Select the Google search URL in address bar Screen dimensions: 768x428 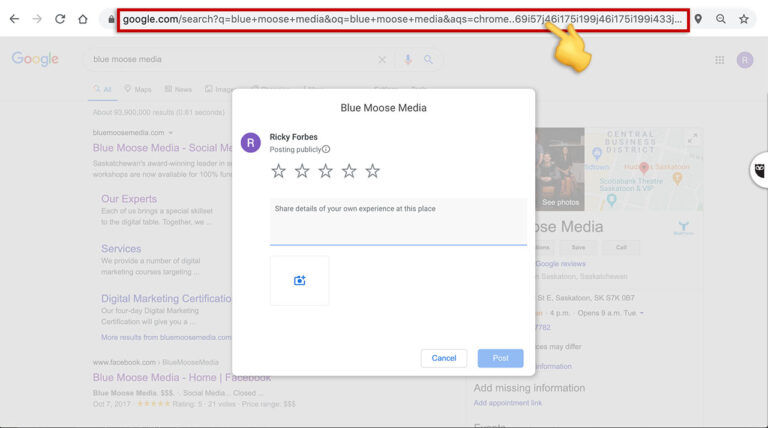[403, 20]
